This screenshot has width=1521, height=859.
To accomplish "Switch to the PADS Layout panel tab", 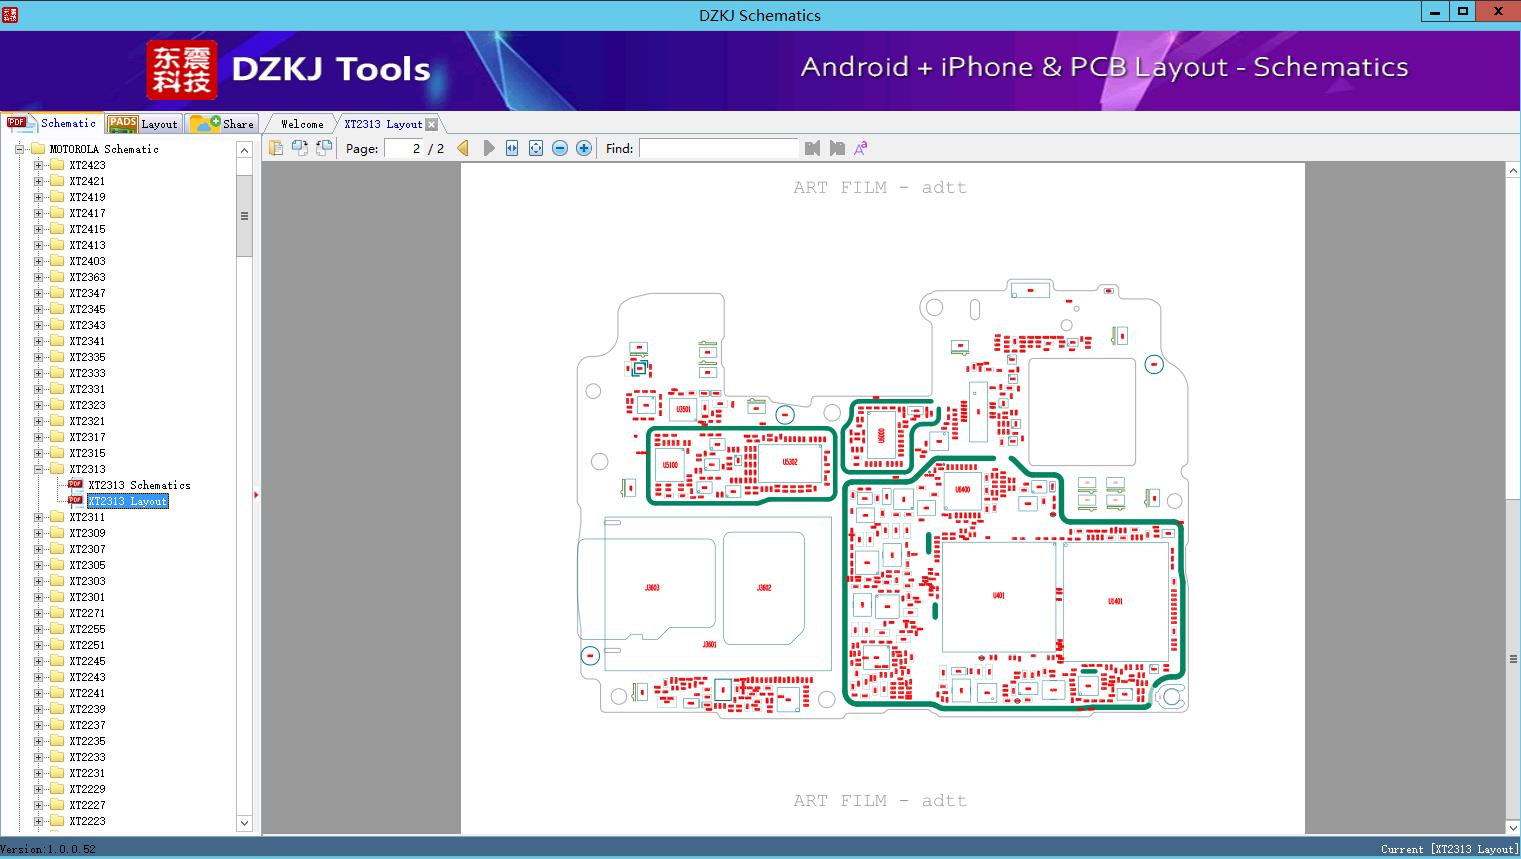I will (143, 124).
